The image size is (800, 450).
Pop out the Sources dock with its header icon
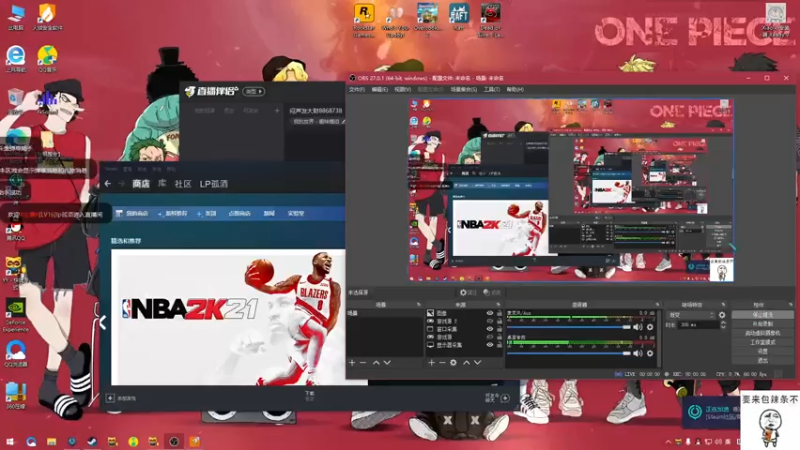[x=498, y=305]
